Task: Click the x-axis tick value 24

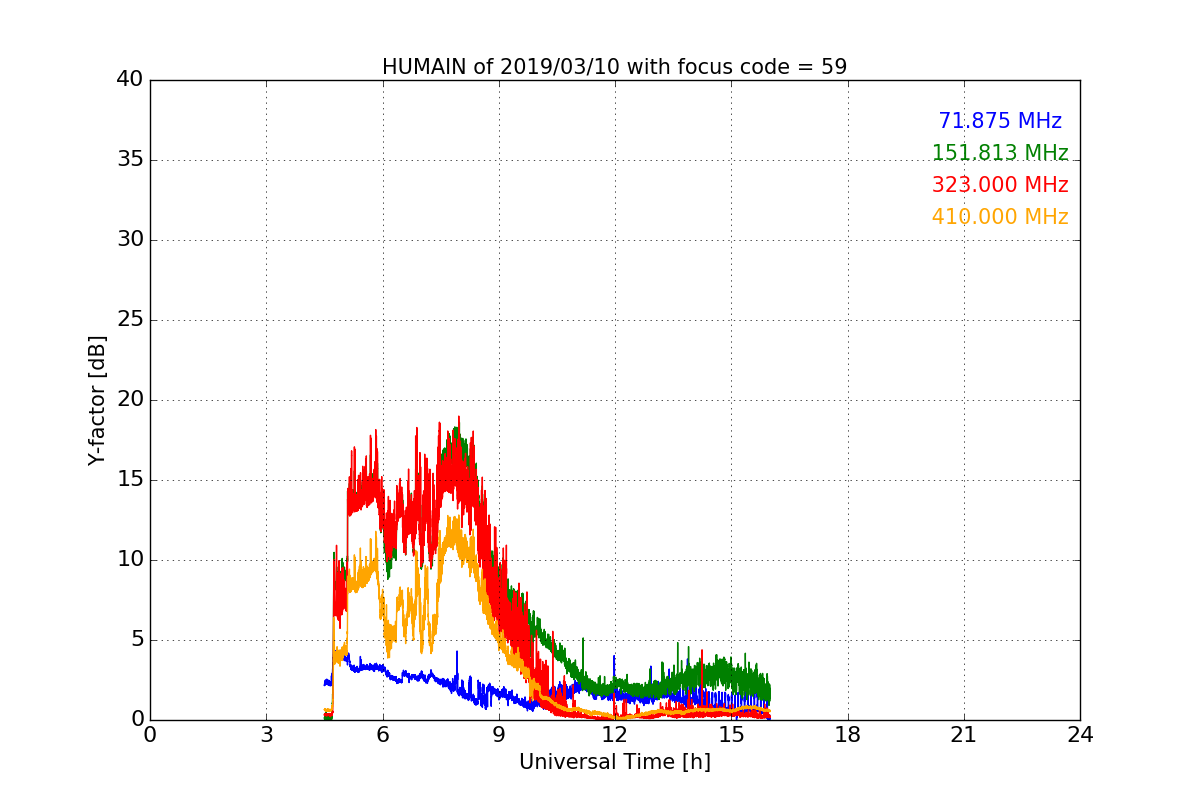Action: (1080, 735)
